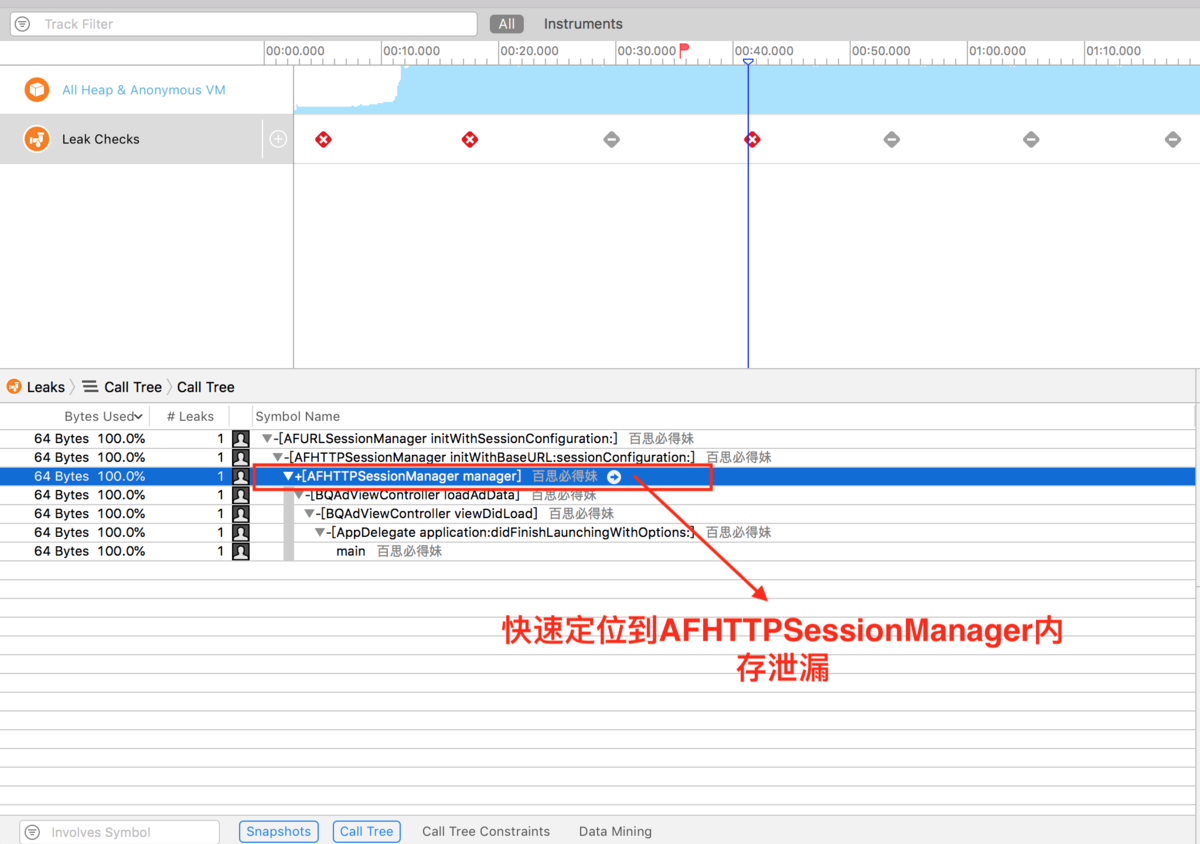1200x844 pixels.
Task: Click the red flag on the time ruler
Action: tap(685, 50)
